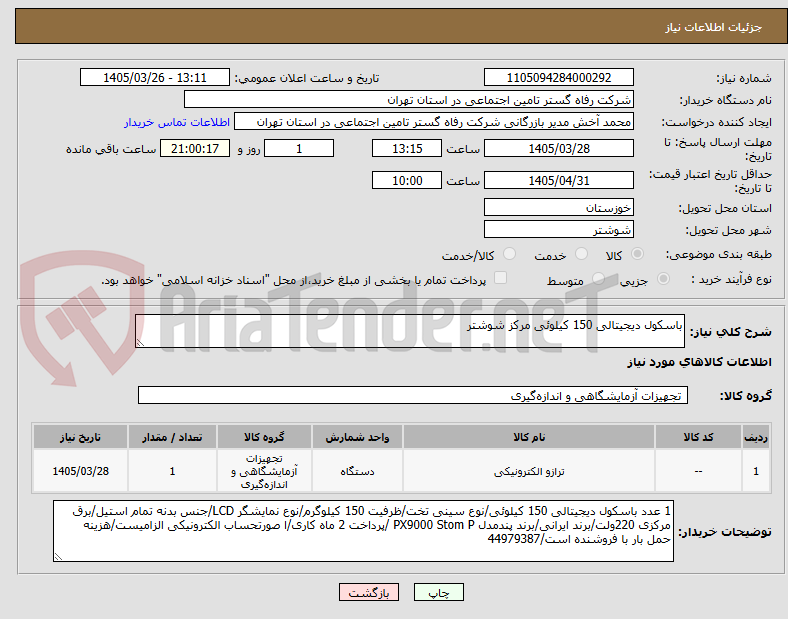Click the ردیف column header
Viewport: 788px width, 619px height.
[756, 437]
